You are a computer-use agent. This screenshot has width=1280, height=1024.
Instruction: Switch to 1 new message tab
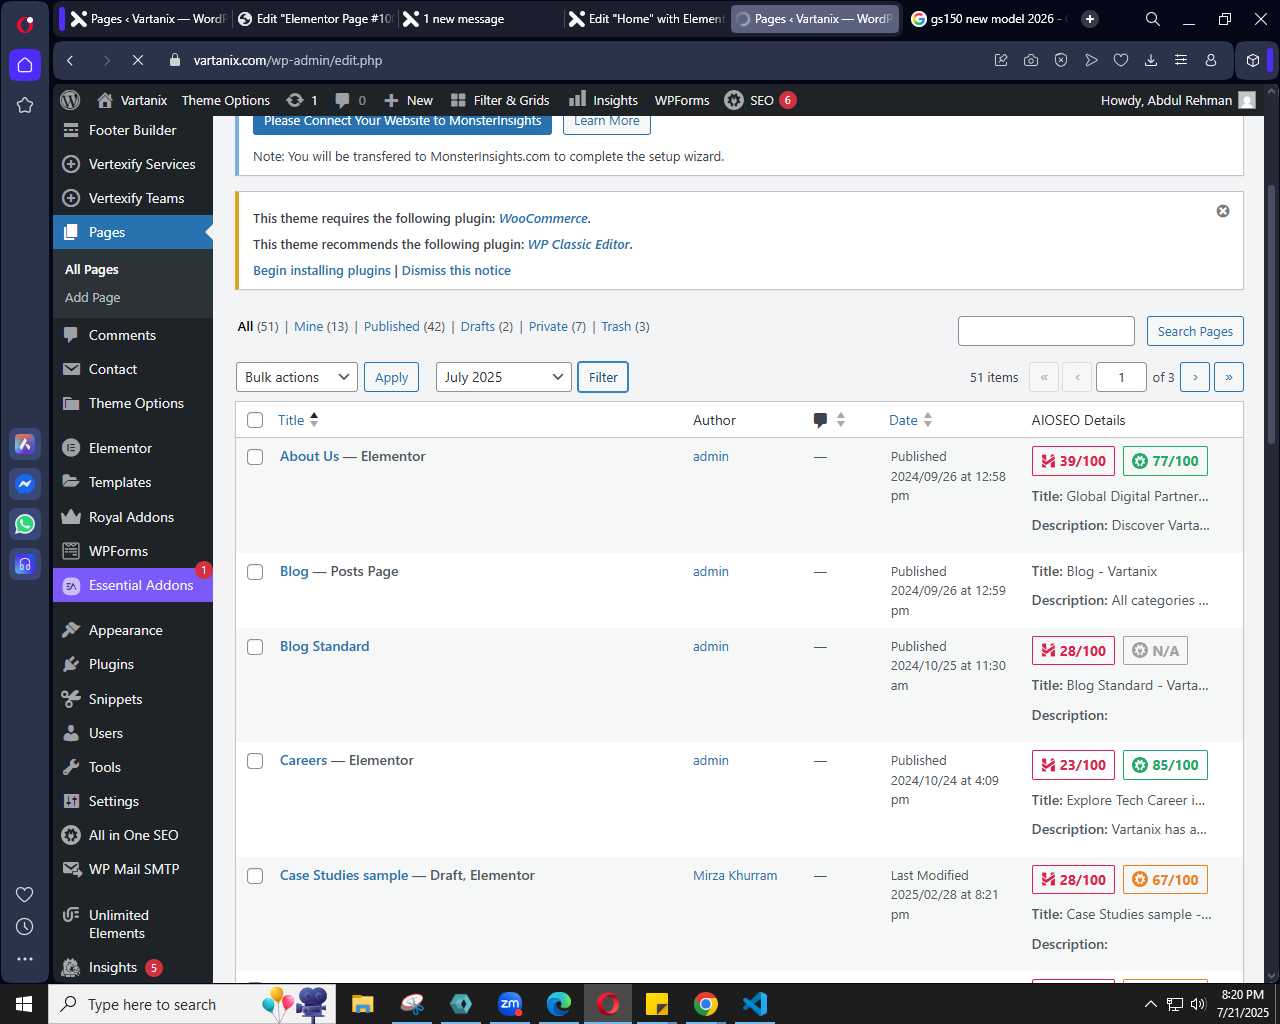coord(480,18)
